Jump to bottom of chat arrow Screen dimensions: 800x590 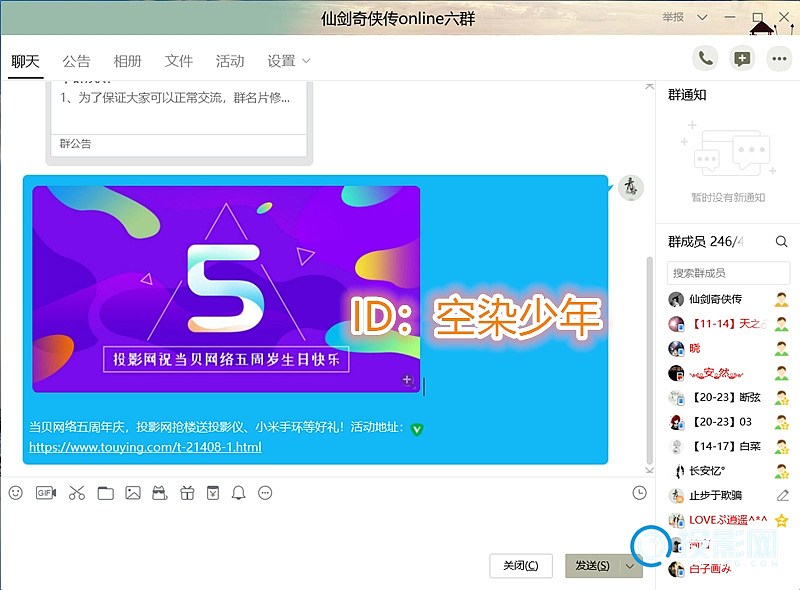649,470
